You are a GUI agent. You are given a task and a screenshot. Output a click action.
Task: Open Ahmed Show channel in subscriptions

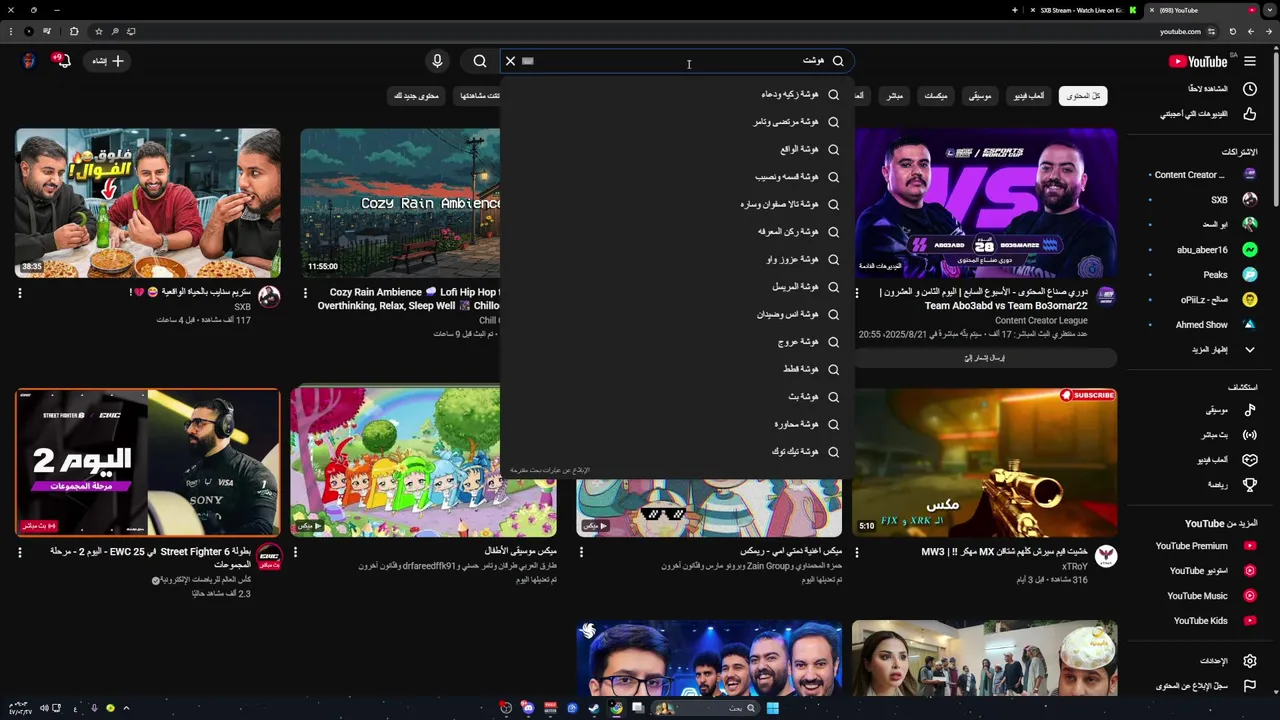1203,325
